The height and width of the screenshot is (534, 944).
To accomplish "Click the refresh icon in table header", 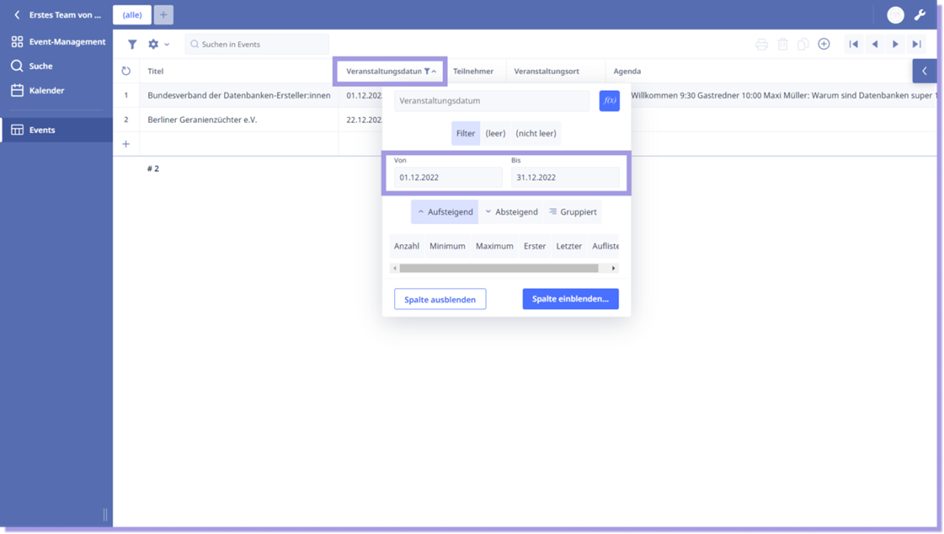I will (126, 71).
